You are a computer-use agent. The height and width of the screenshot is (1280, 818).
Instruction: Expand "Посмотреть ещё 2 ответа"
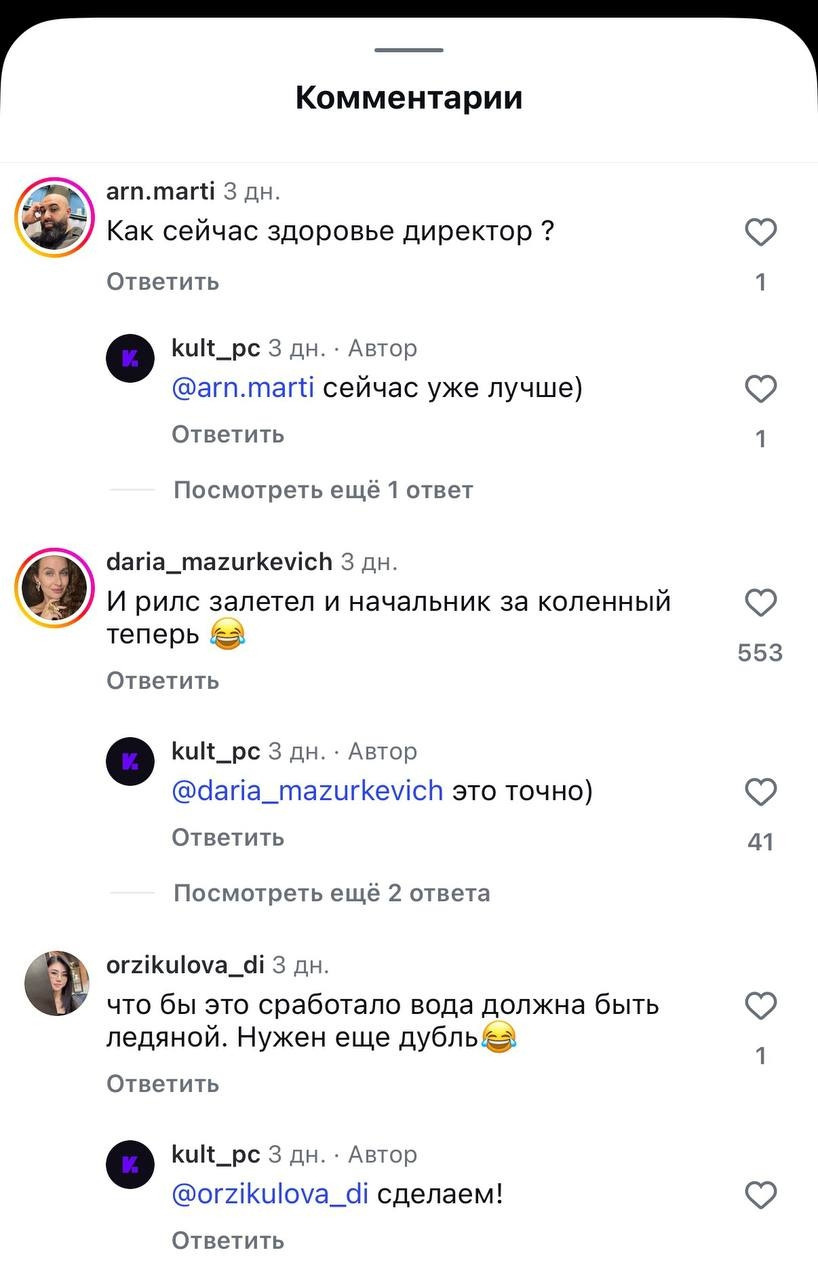click(331, 893)
